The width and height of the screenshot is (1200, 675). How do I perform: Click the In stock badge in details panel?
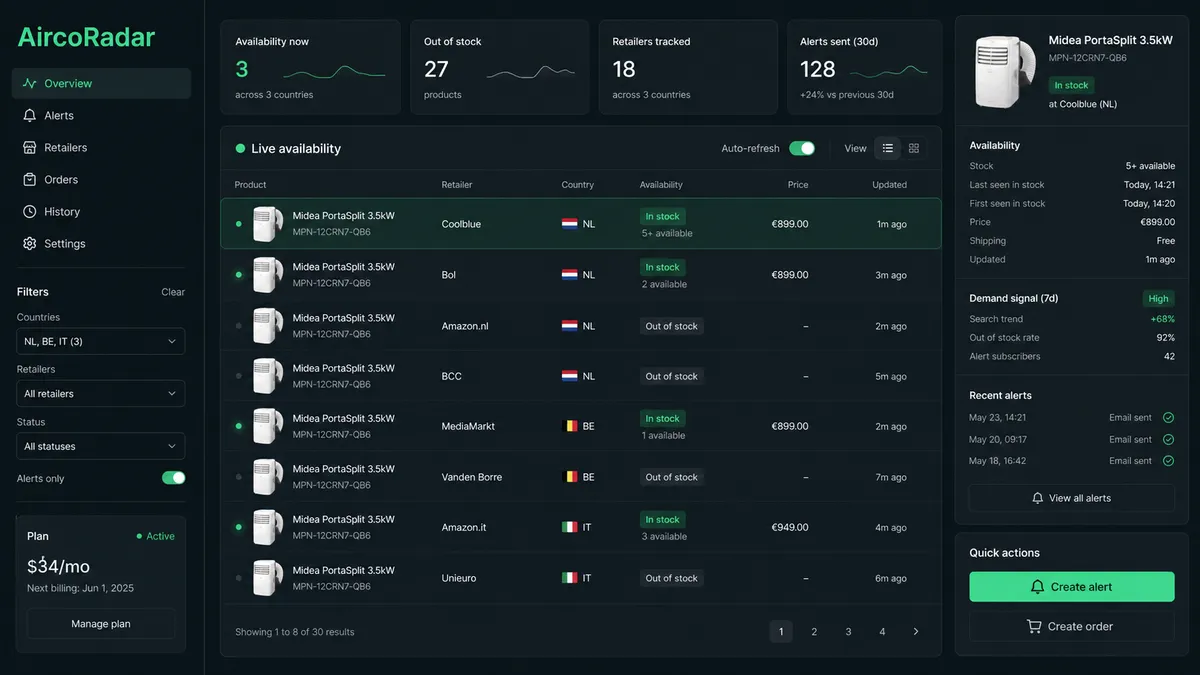[x=1071, y=85]
